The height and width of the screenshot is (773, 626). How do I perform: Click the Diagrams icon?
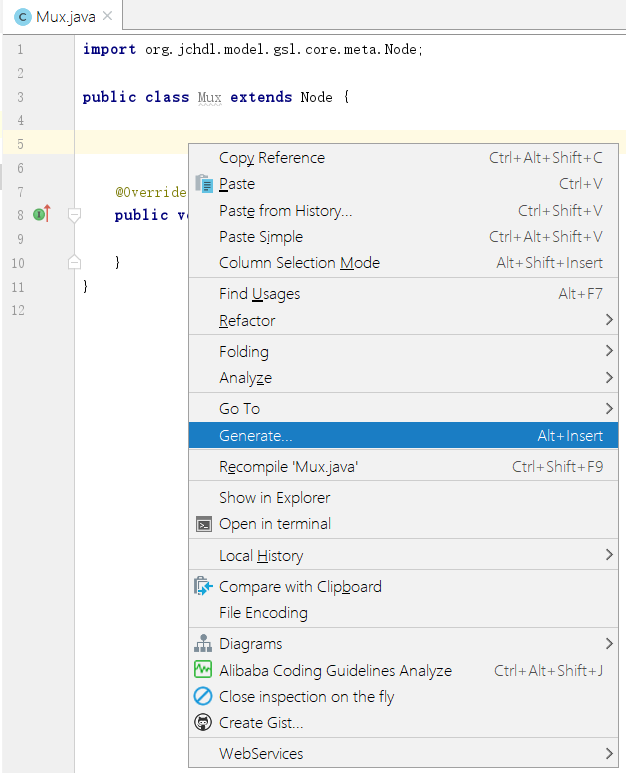point(203,644)
